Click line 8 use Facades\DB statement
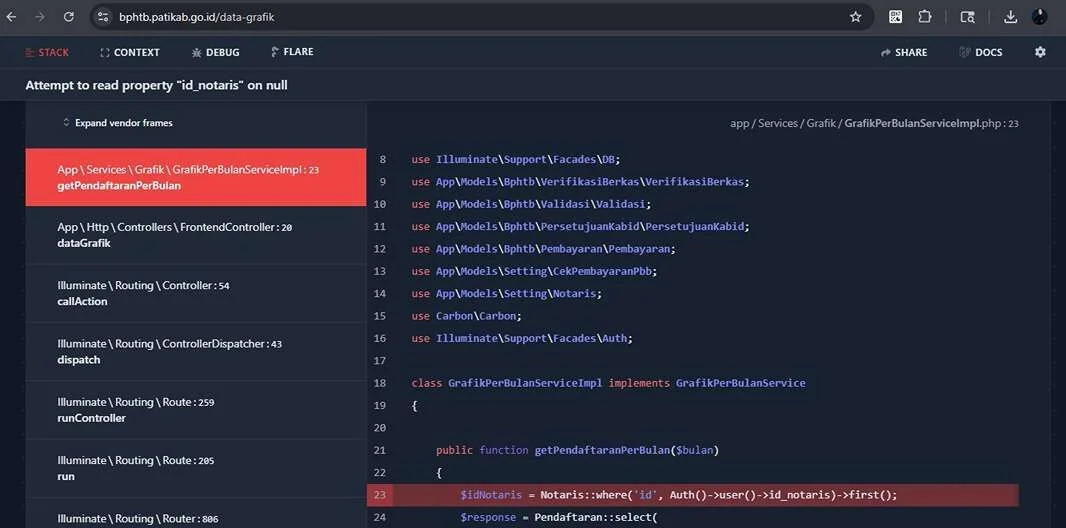This screenshot has height=528, width=1066. pos(516,159)
